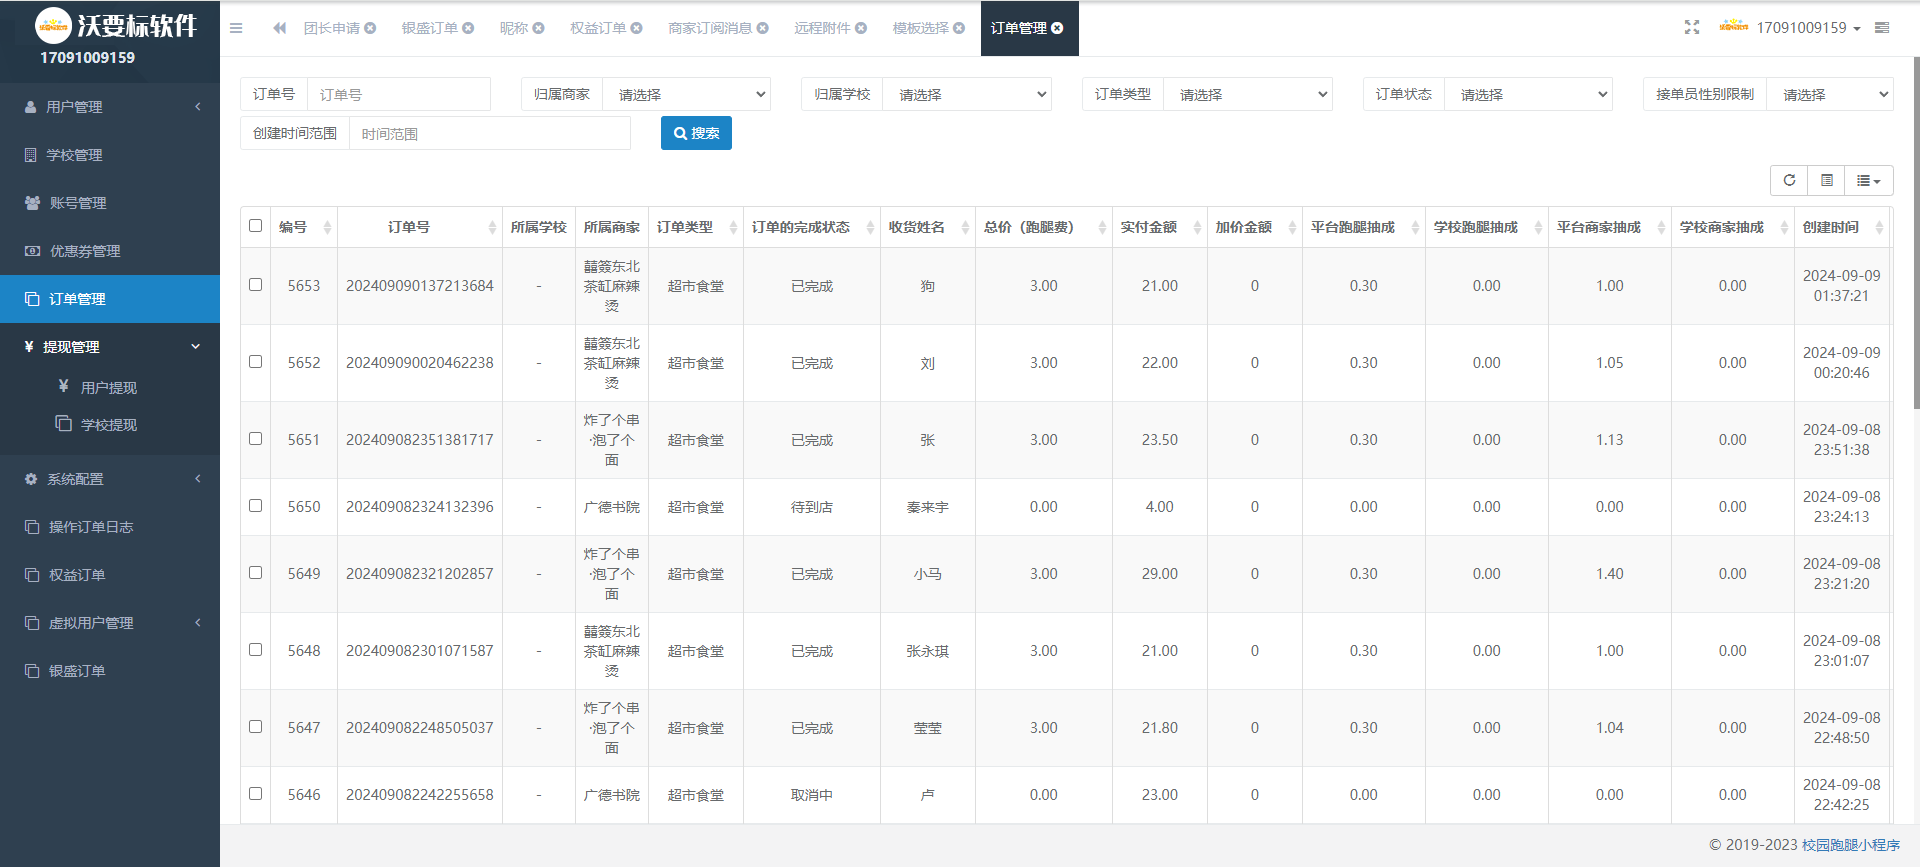
Task: Click order number 202409090137213684
Action: pyautogui.click(x=420, y=285)
